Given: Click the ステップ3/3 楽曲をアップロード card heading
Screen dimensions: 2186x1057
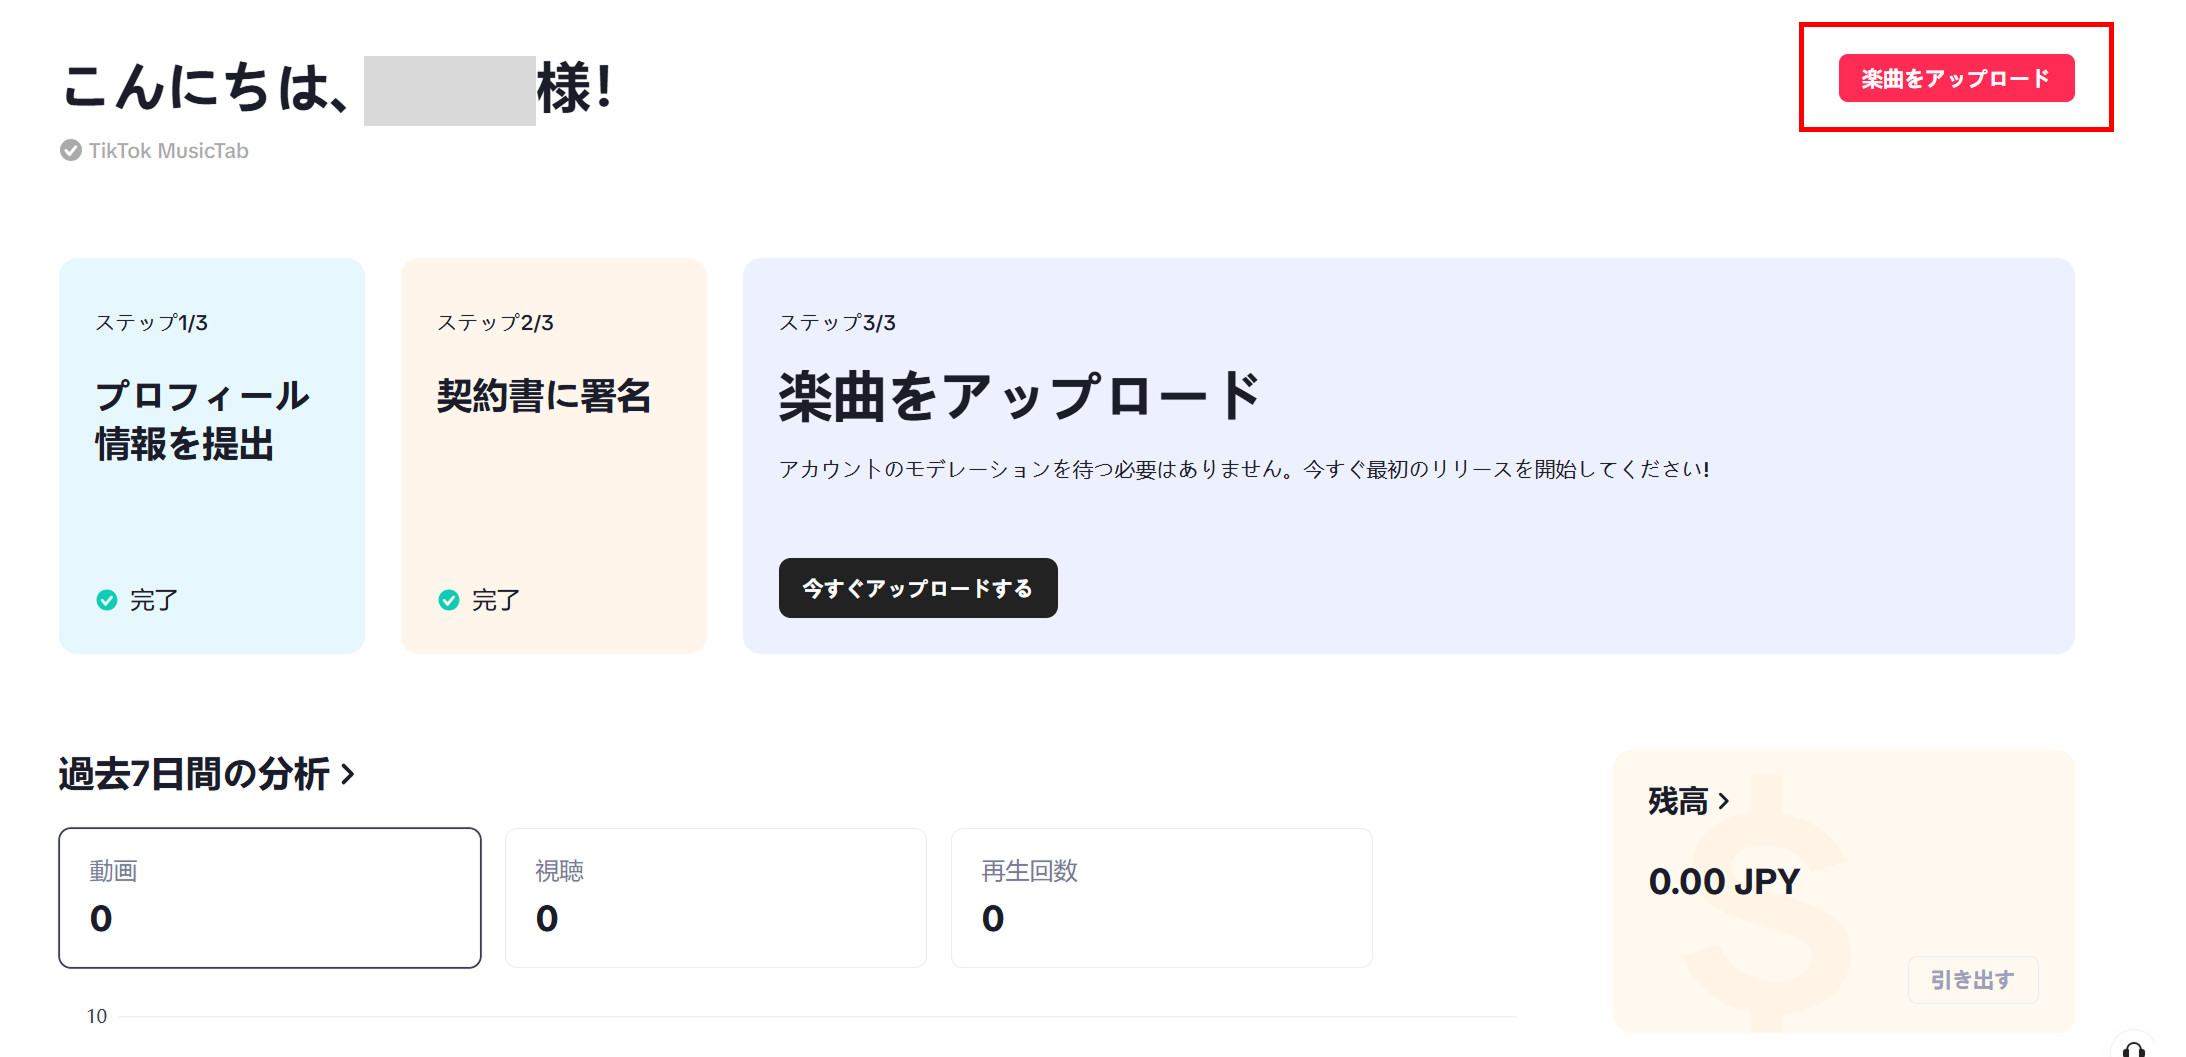Looking at the screenshot, I should click(1019, 396).
